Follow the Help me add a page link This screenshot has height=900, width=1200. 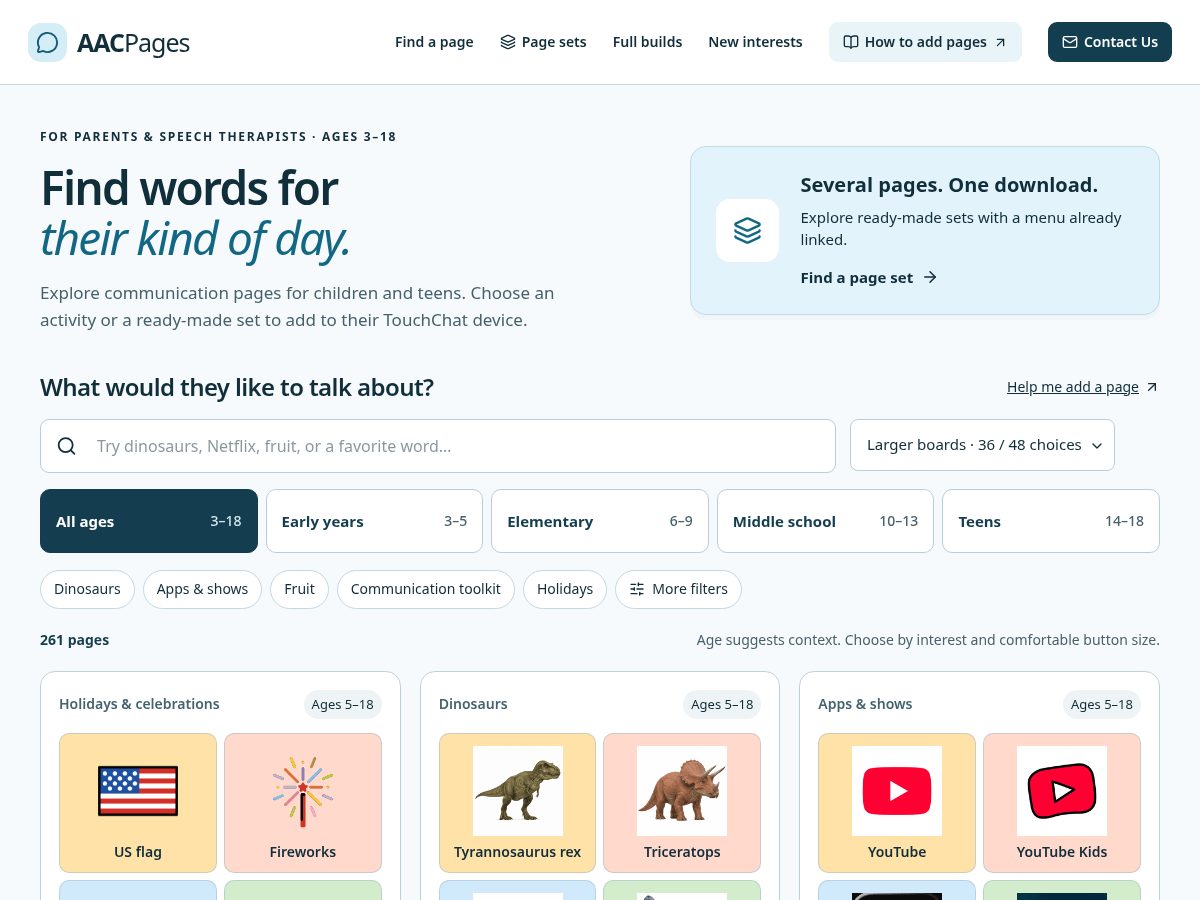[x=1082, y=387]
